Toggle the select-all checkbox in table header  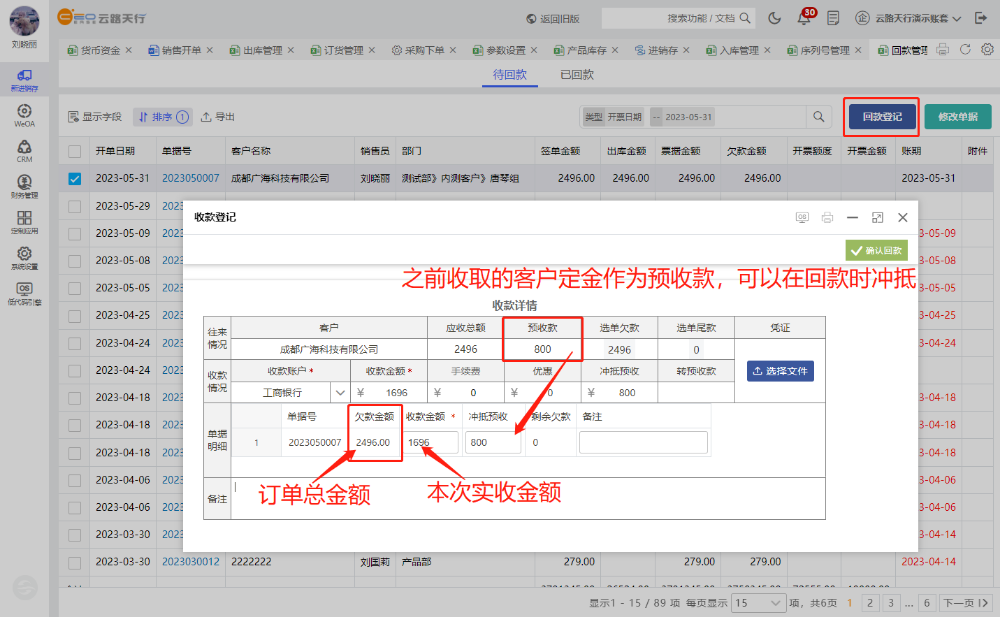point(75,151)
